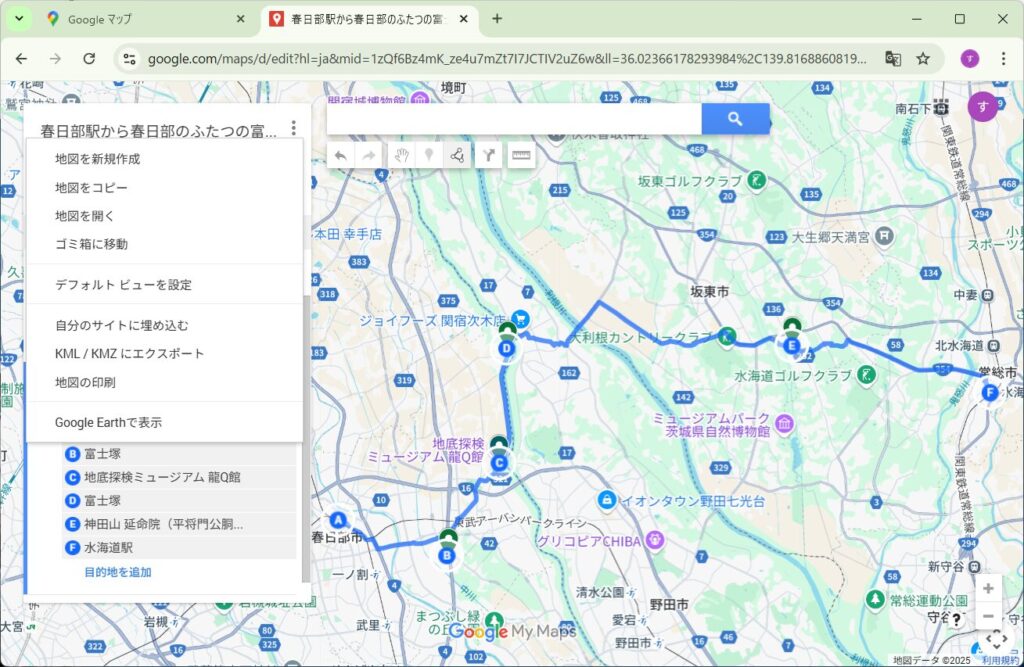Select destination D 富士塚 in list

pyautogui.click(x=180, y=501)
